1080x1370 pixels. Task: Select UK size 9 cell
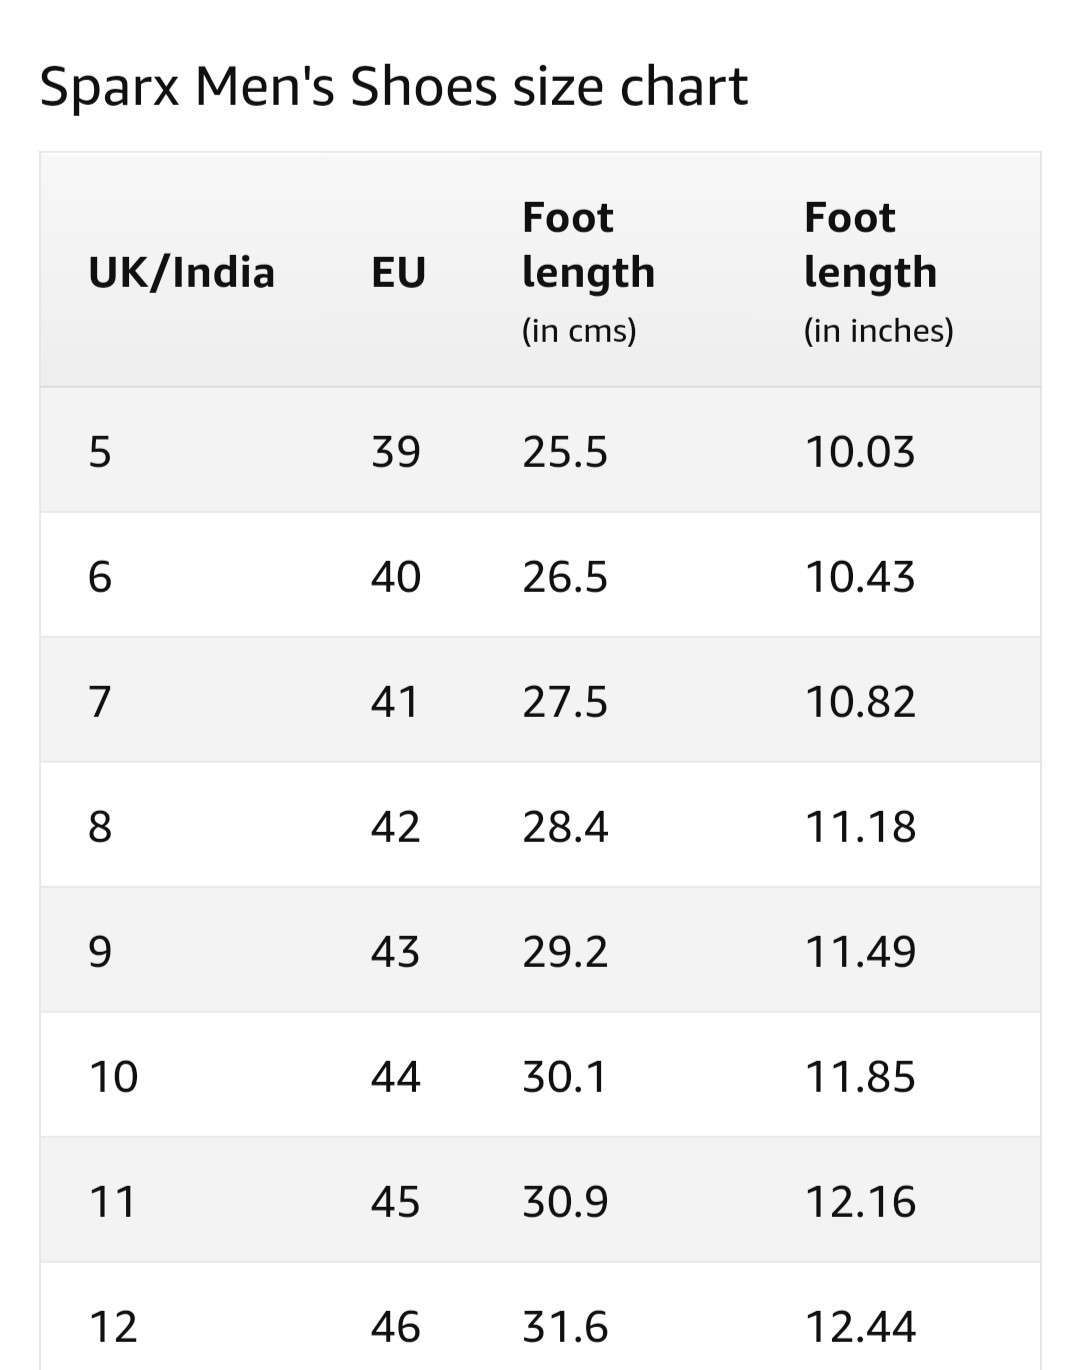pos(100,952)
